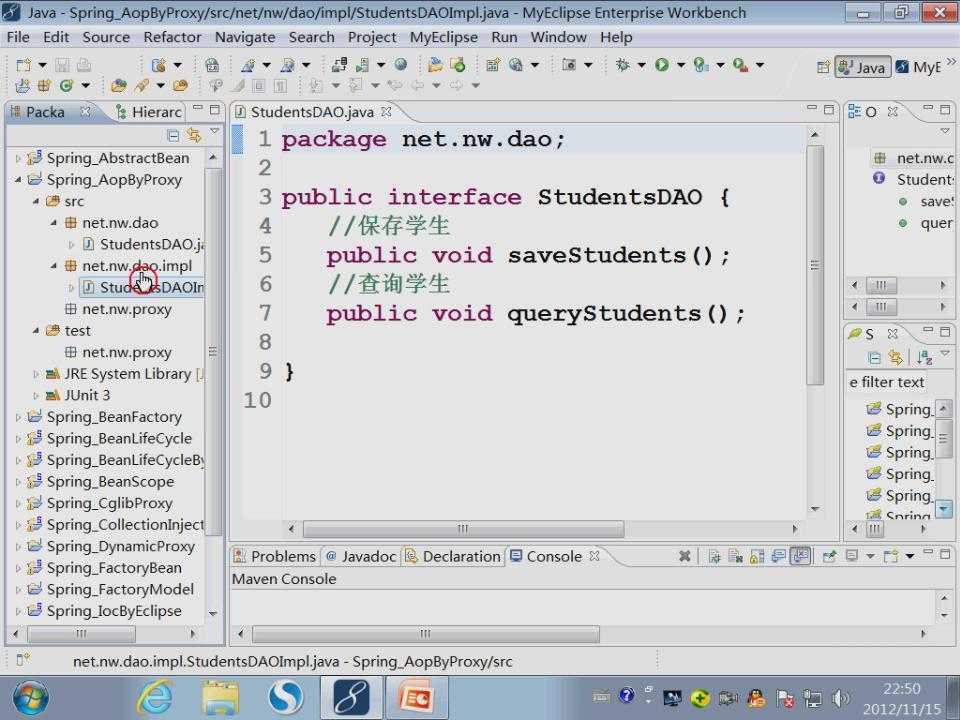Viewport: 960px width, 720px height.
Task: Open the Open Console dropdown arrow
Action: (910, 556)
